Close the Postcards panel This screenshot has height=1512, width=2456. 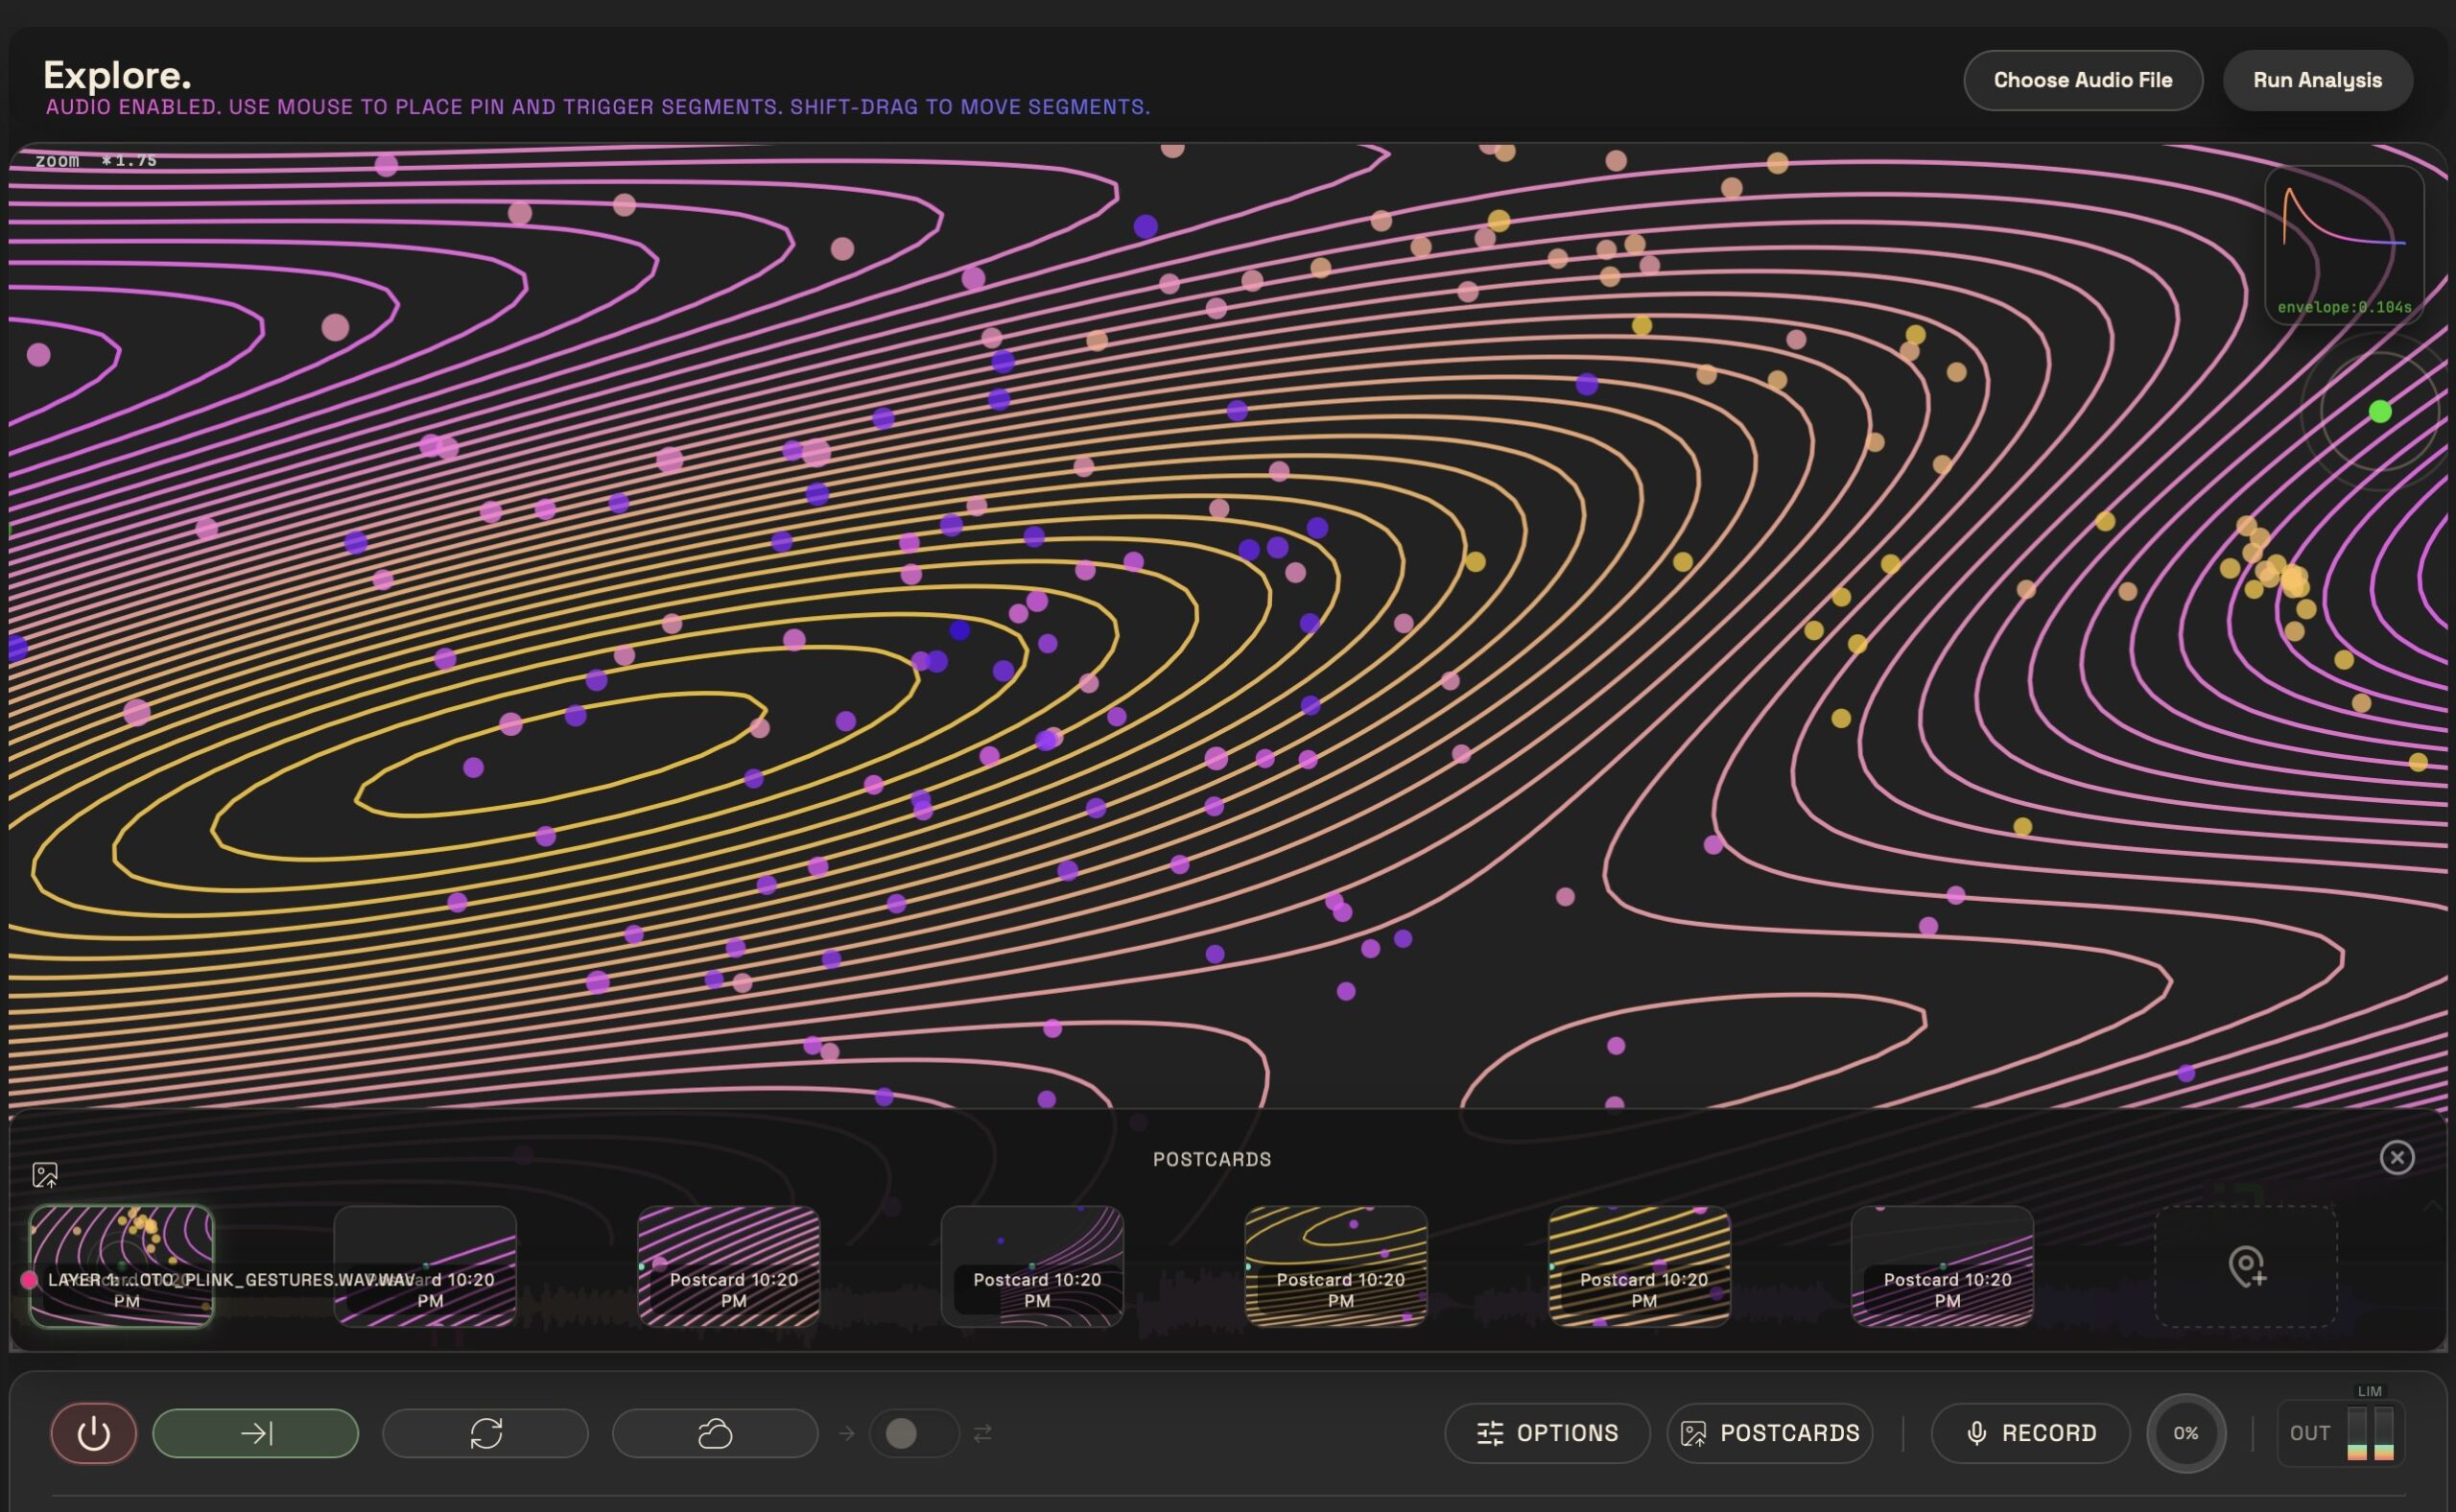tap(2396, 1157)
